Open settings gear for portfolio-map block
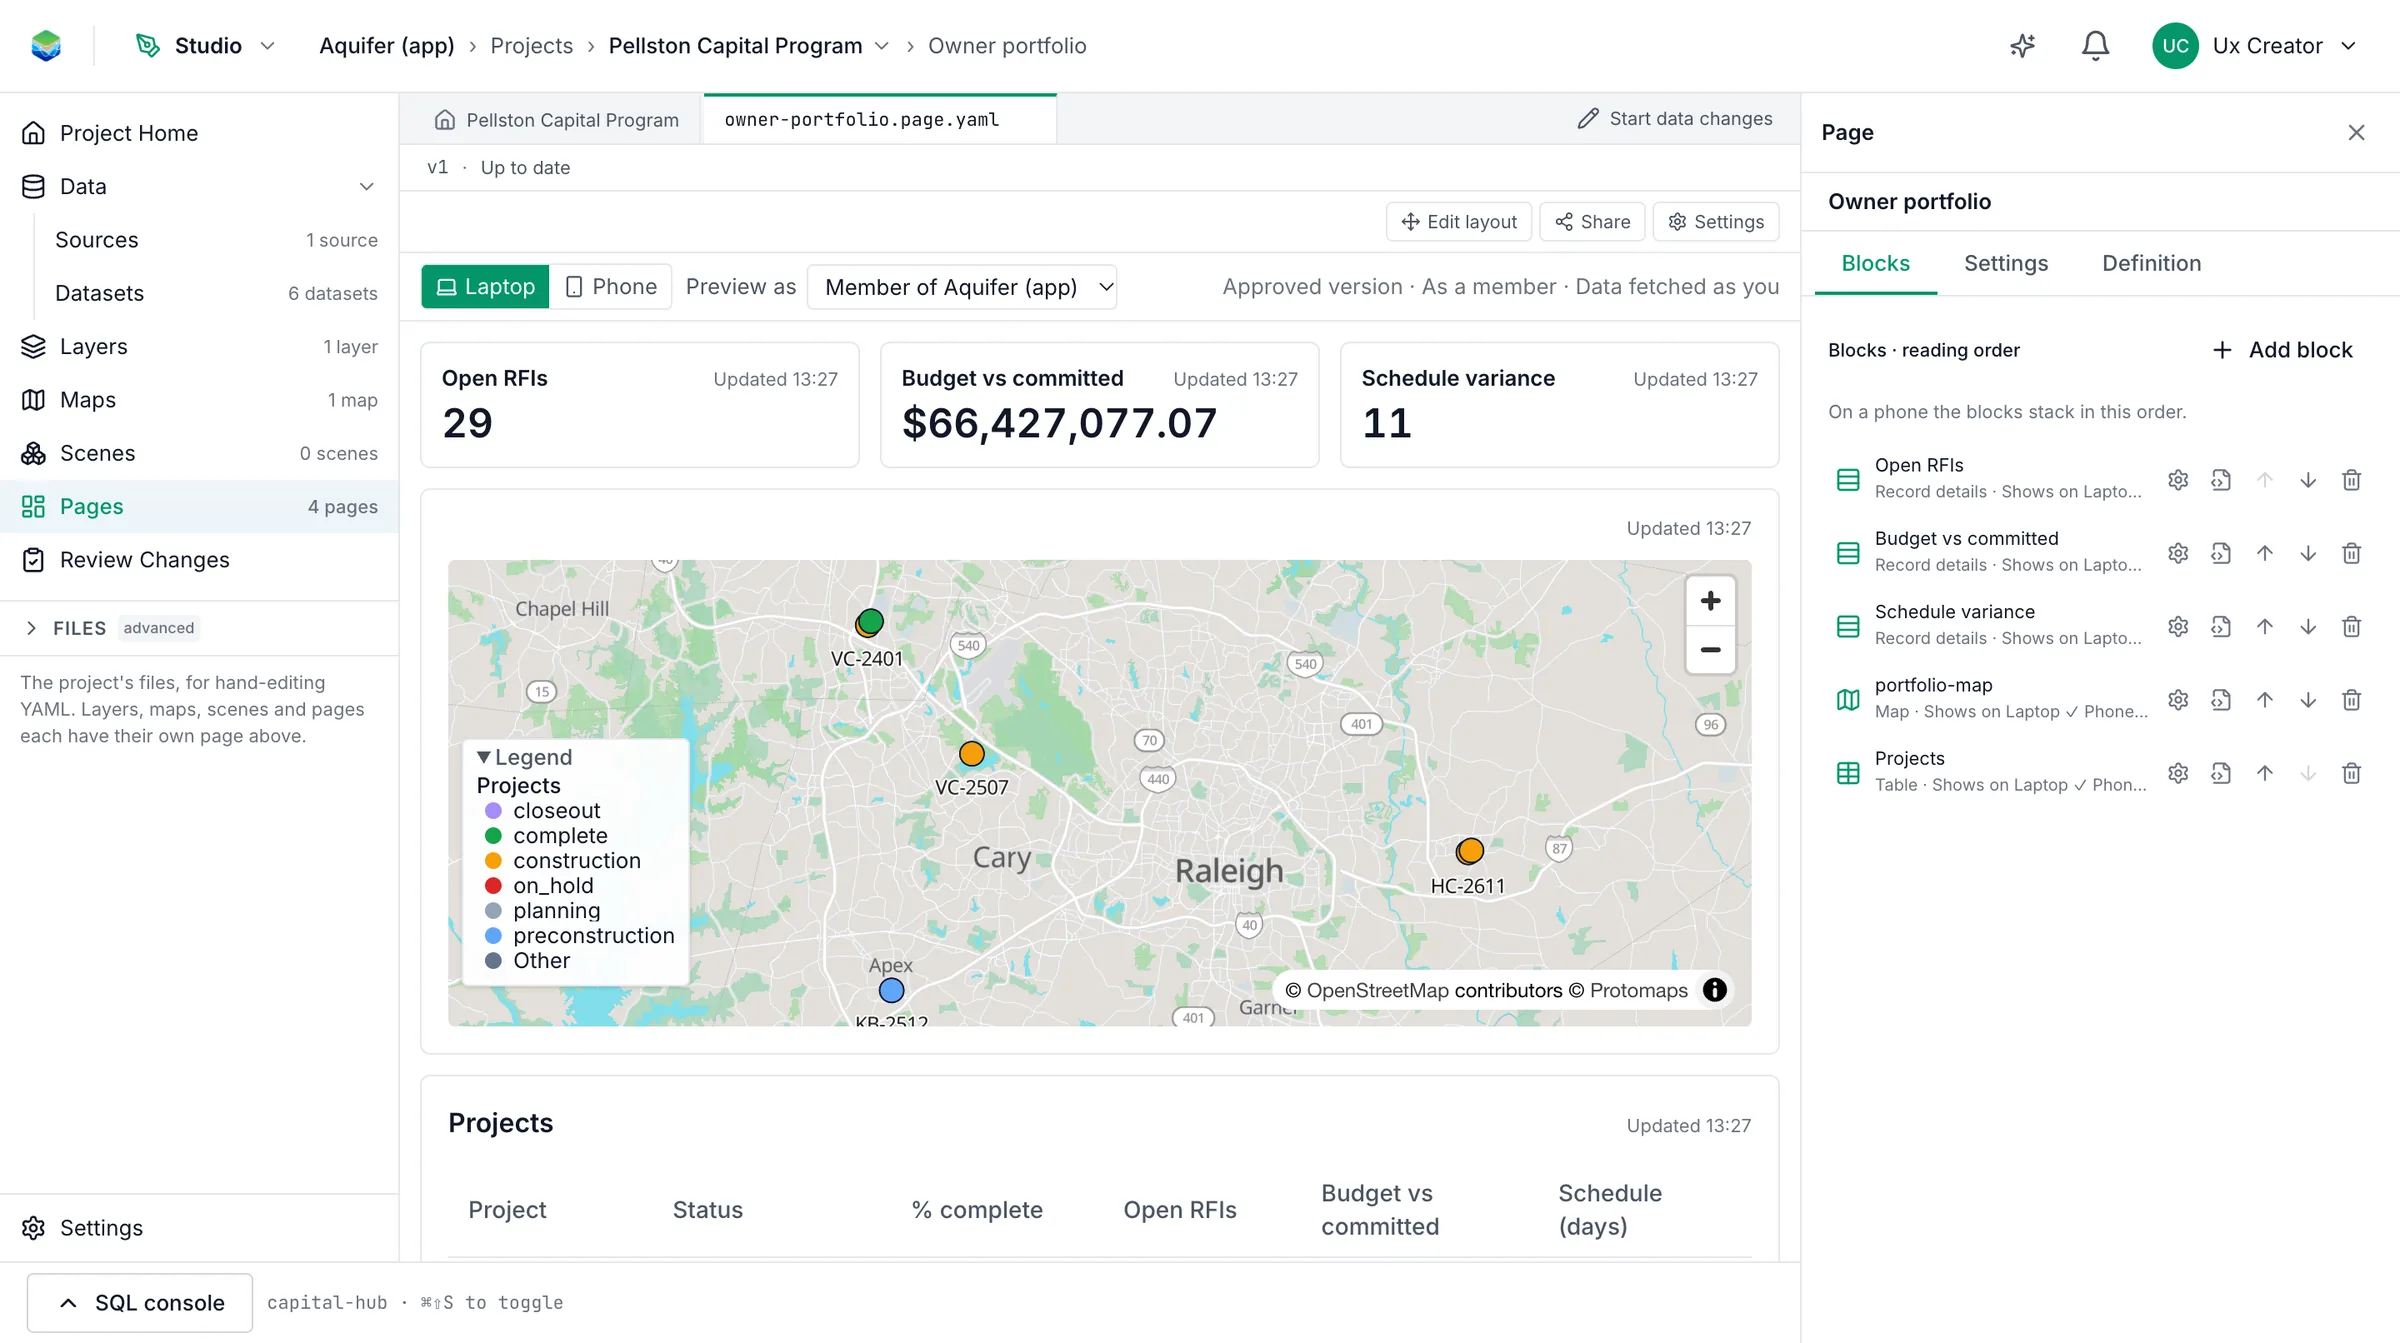 tap(2178, 700)
